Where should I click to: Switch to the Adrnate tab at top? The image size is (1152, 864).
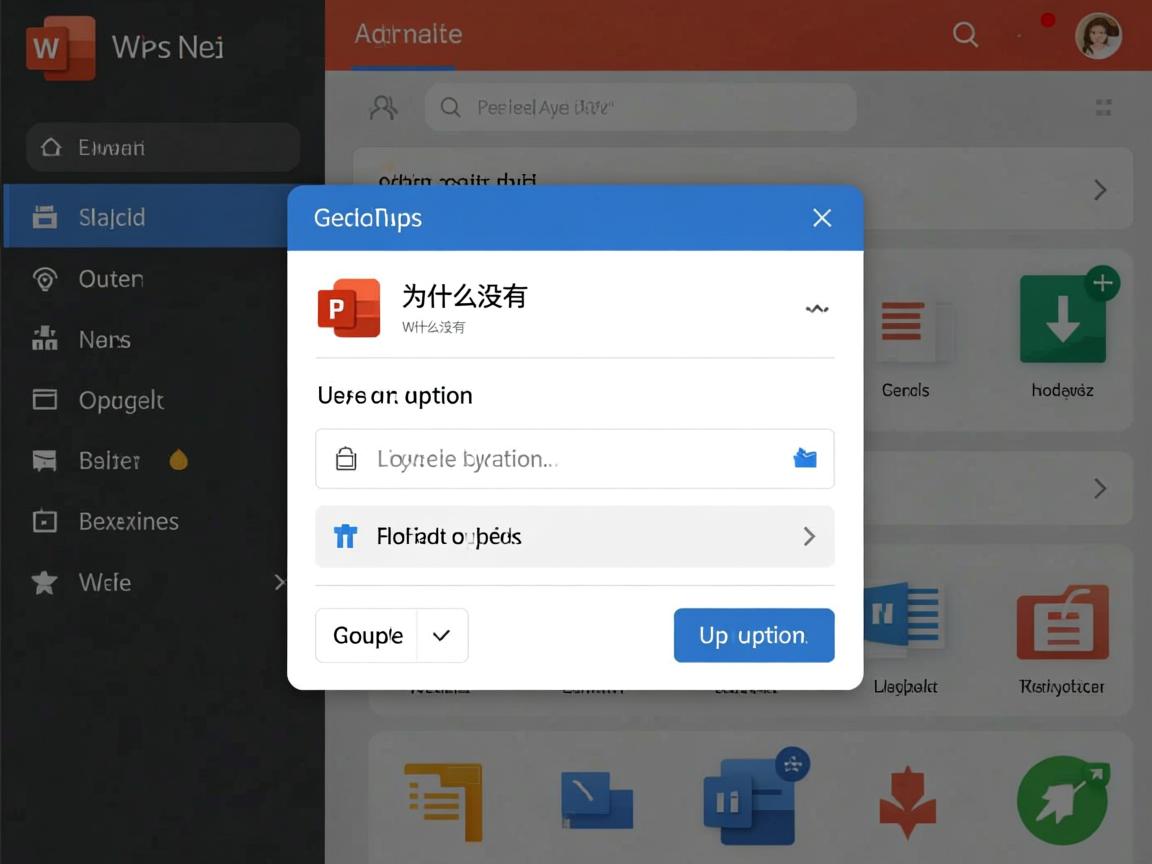[407, 34]
